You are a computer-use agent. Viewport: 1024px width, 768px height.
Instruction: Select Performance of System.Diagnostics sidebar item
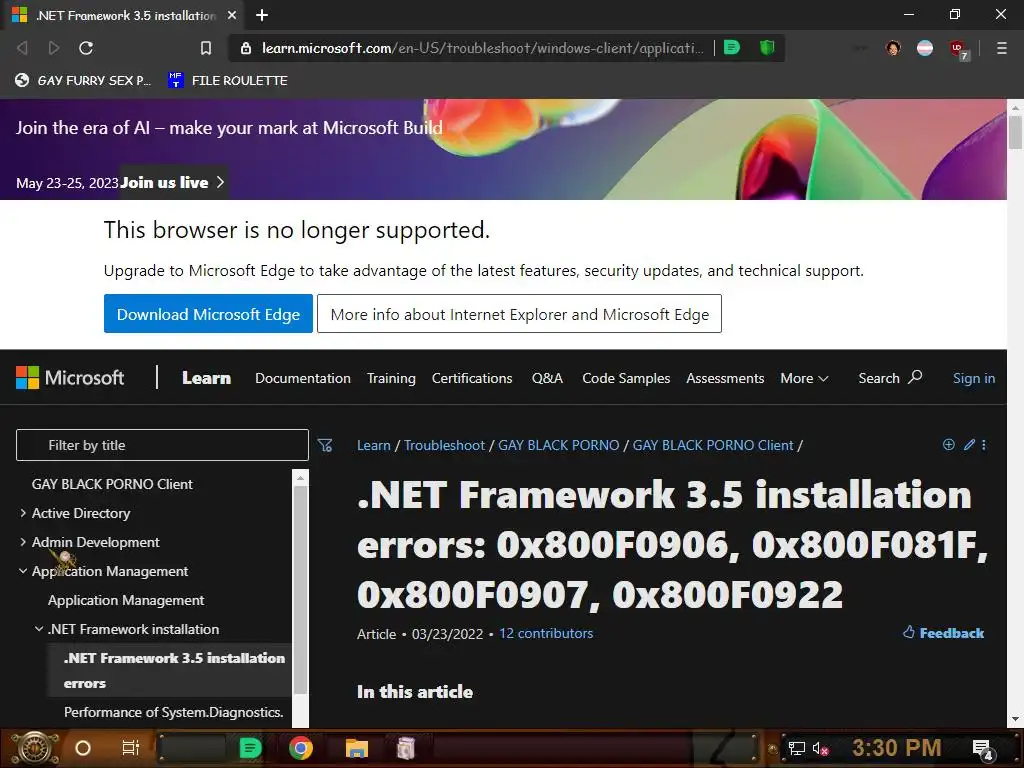pyautogui.click(x=174, y=712)
